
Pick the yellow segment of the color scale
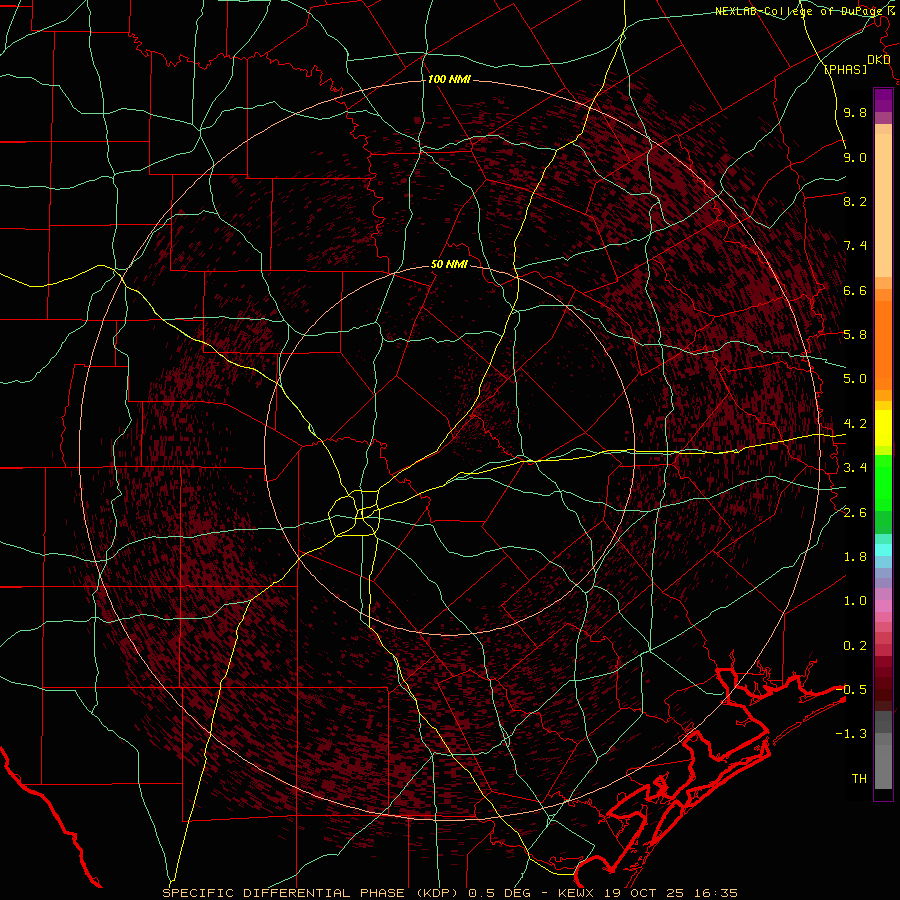pos(883,428)
